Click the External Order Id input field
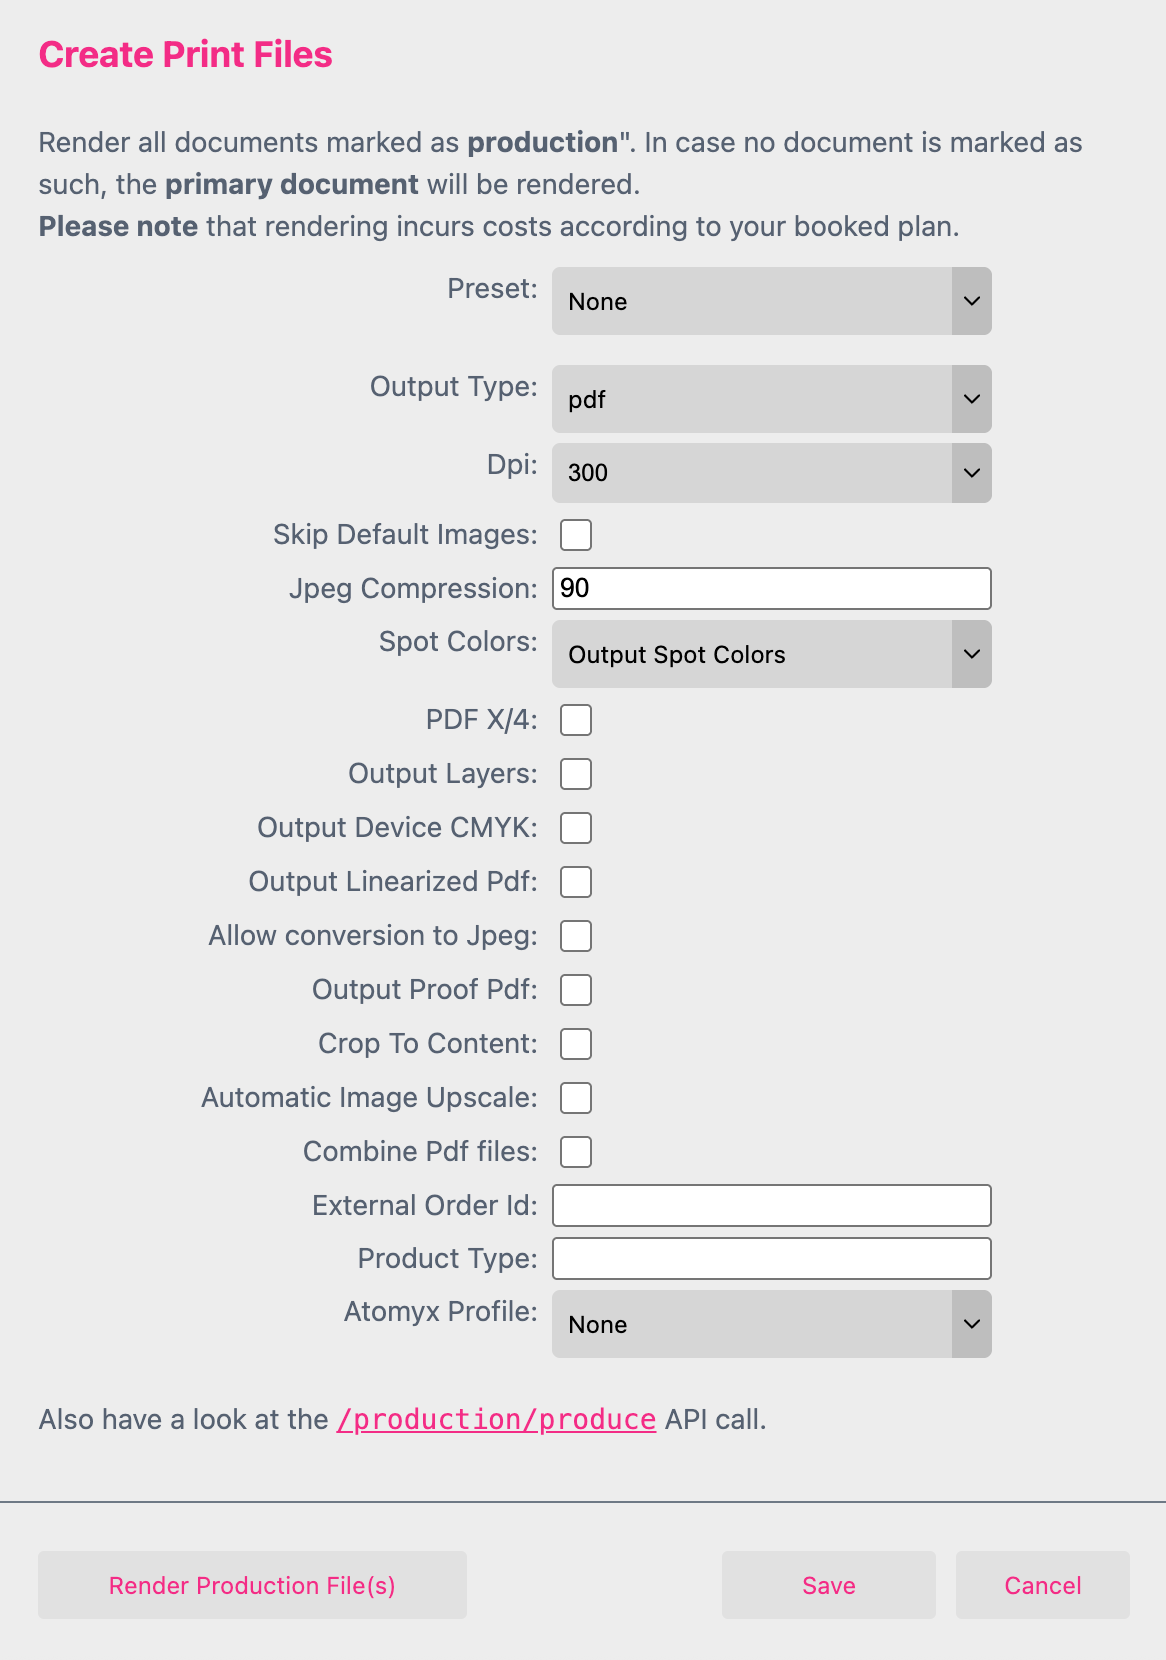 (770, 1205)
